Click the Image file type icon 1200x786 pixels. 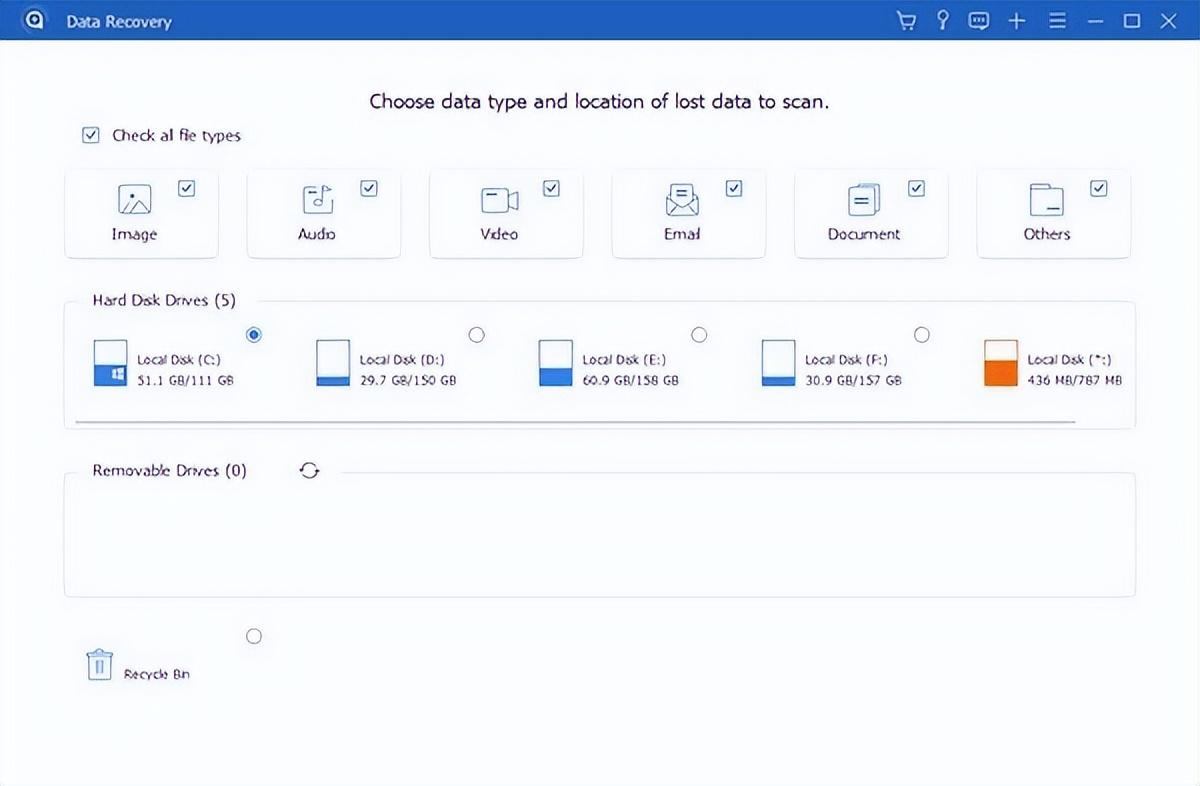click(x=134, y=200)
